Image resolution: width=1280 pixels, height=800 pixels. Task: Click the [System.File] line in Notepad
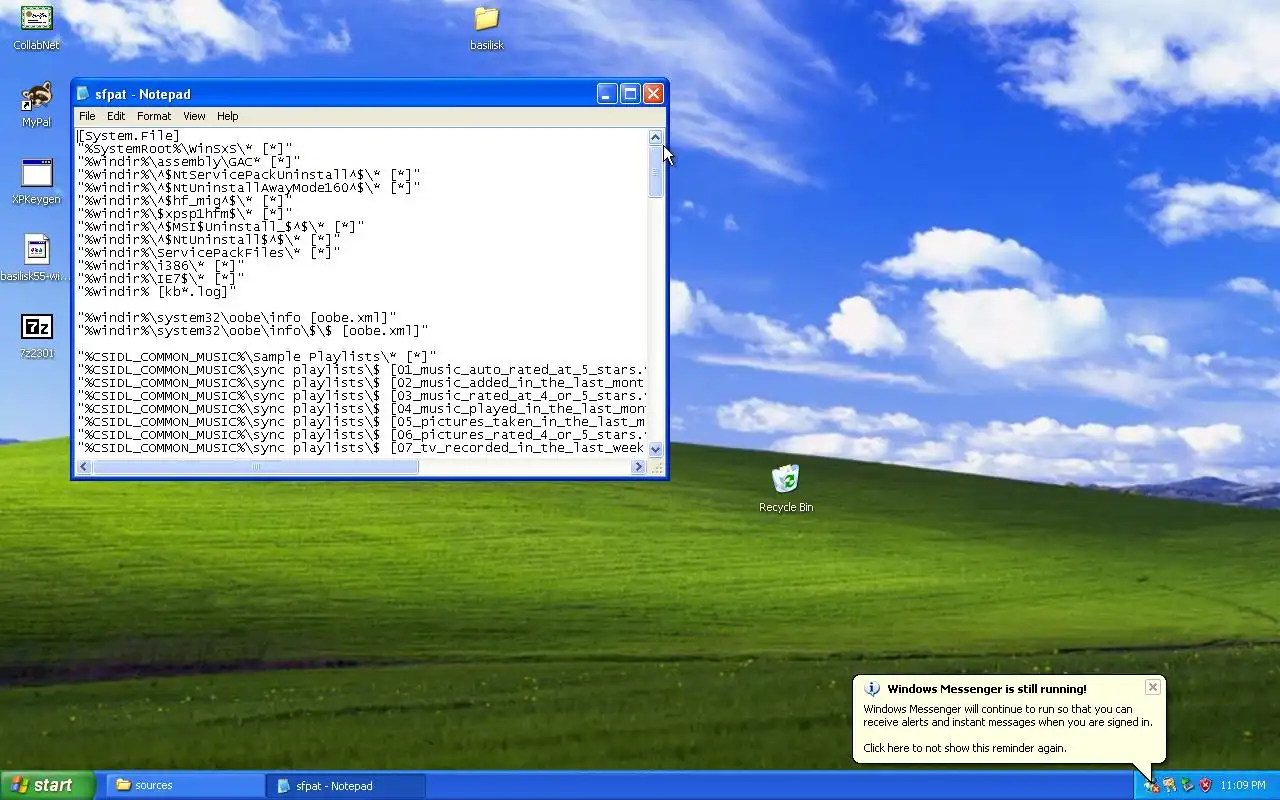[129, 136]
